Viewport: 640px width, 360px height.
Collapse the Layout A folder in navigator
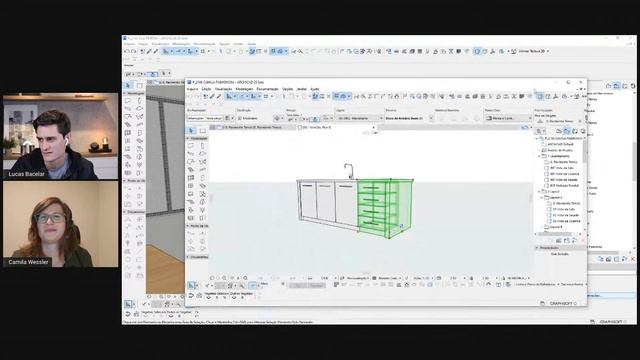click(542, 197)
